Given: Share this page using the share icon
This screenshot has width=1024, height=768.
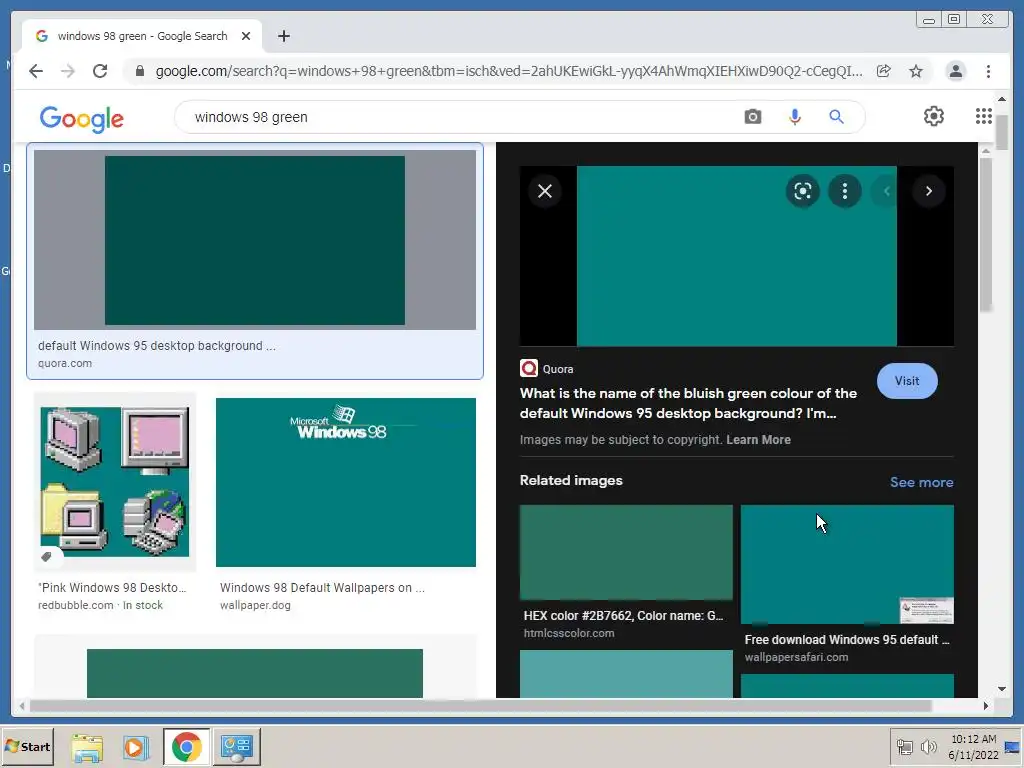Looking at the screenshot, I should 884,71.
